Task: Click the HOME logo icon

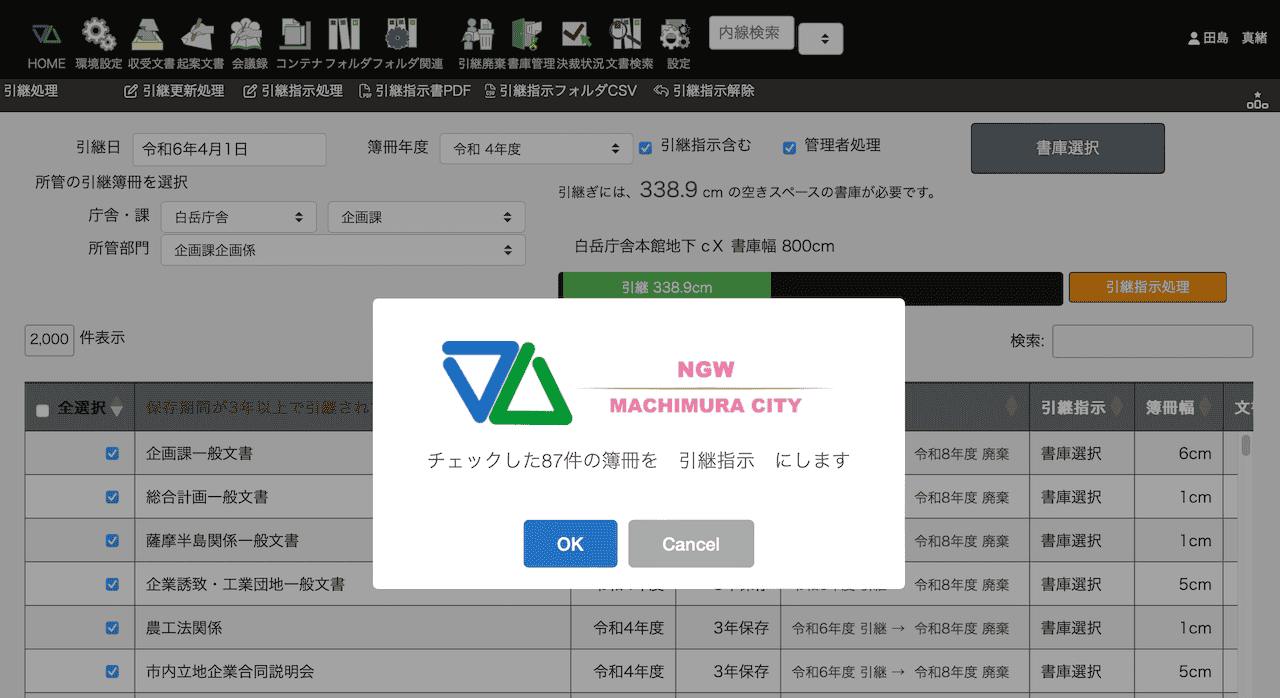Action: 46,35
